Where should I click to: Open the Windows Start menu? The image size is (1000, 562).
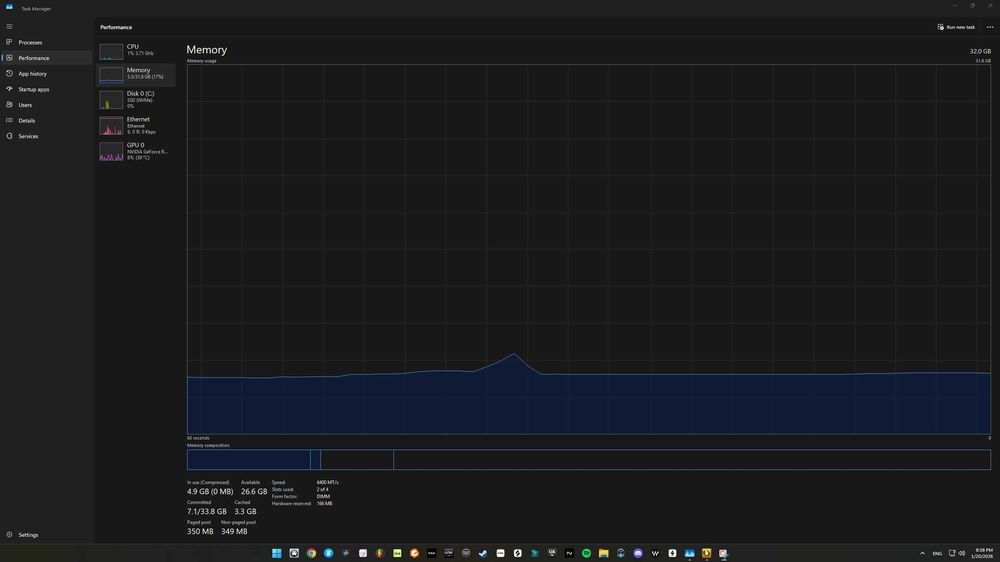pos(277,553)
